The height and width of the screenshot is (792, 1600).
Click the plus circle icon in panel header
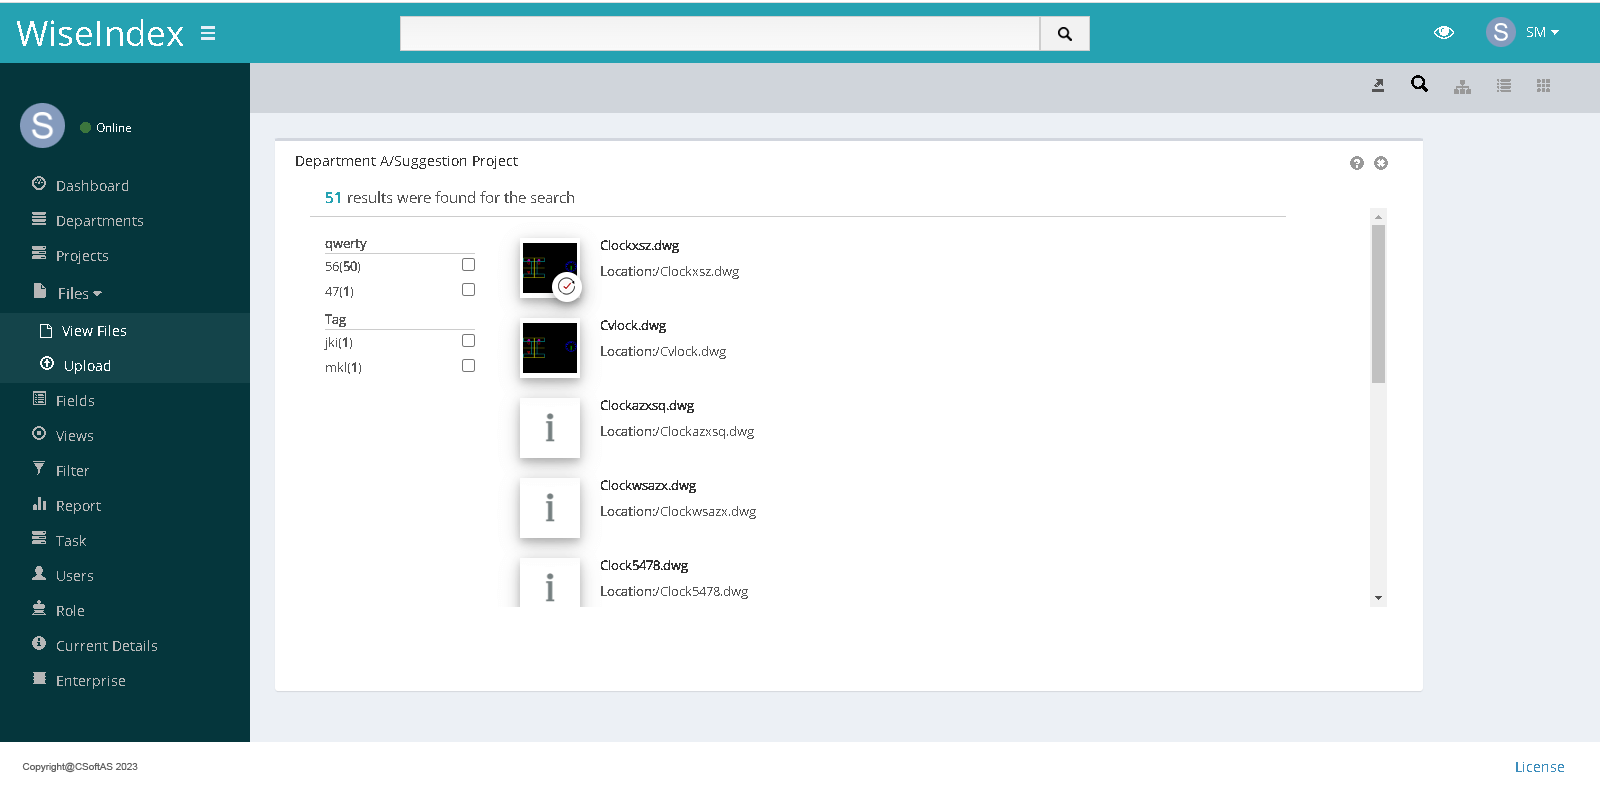pos(1381,163)
